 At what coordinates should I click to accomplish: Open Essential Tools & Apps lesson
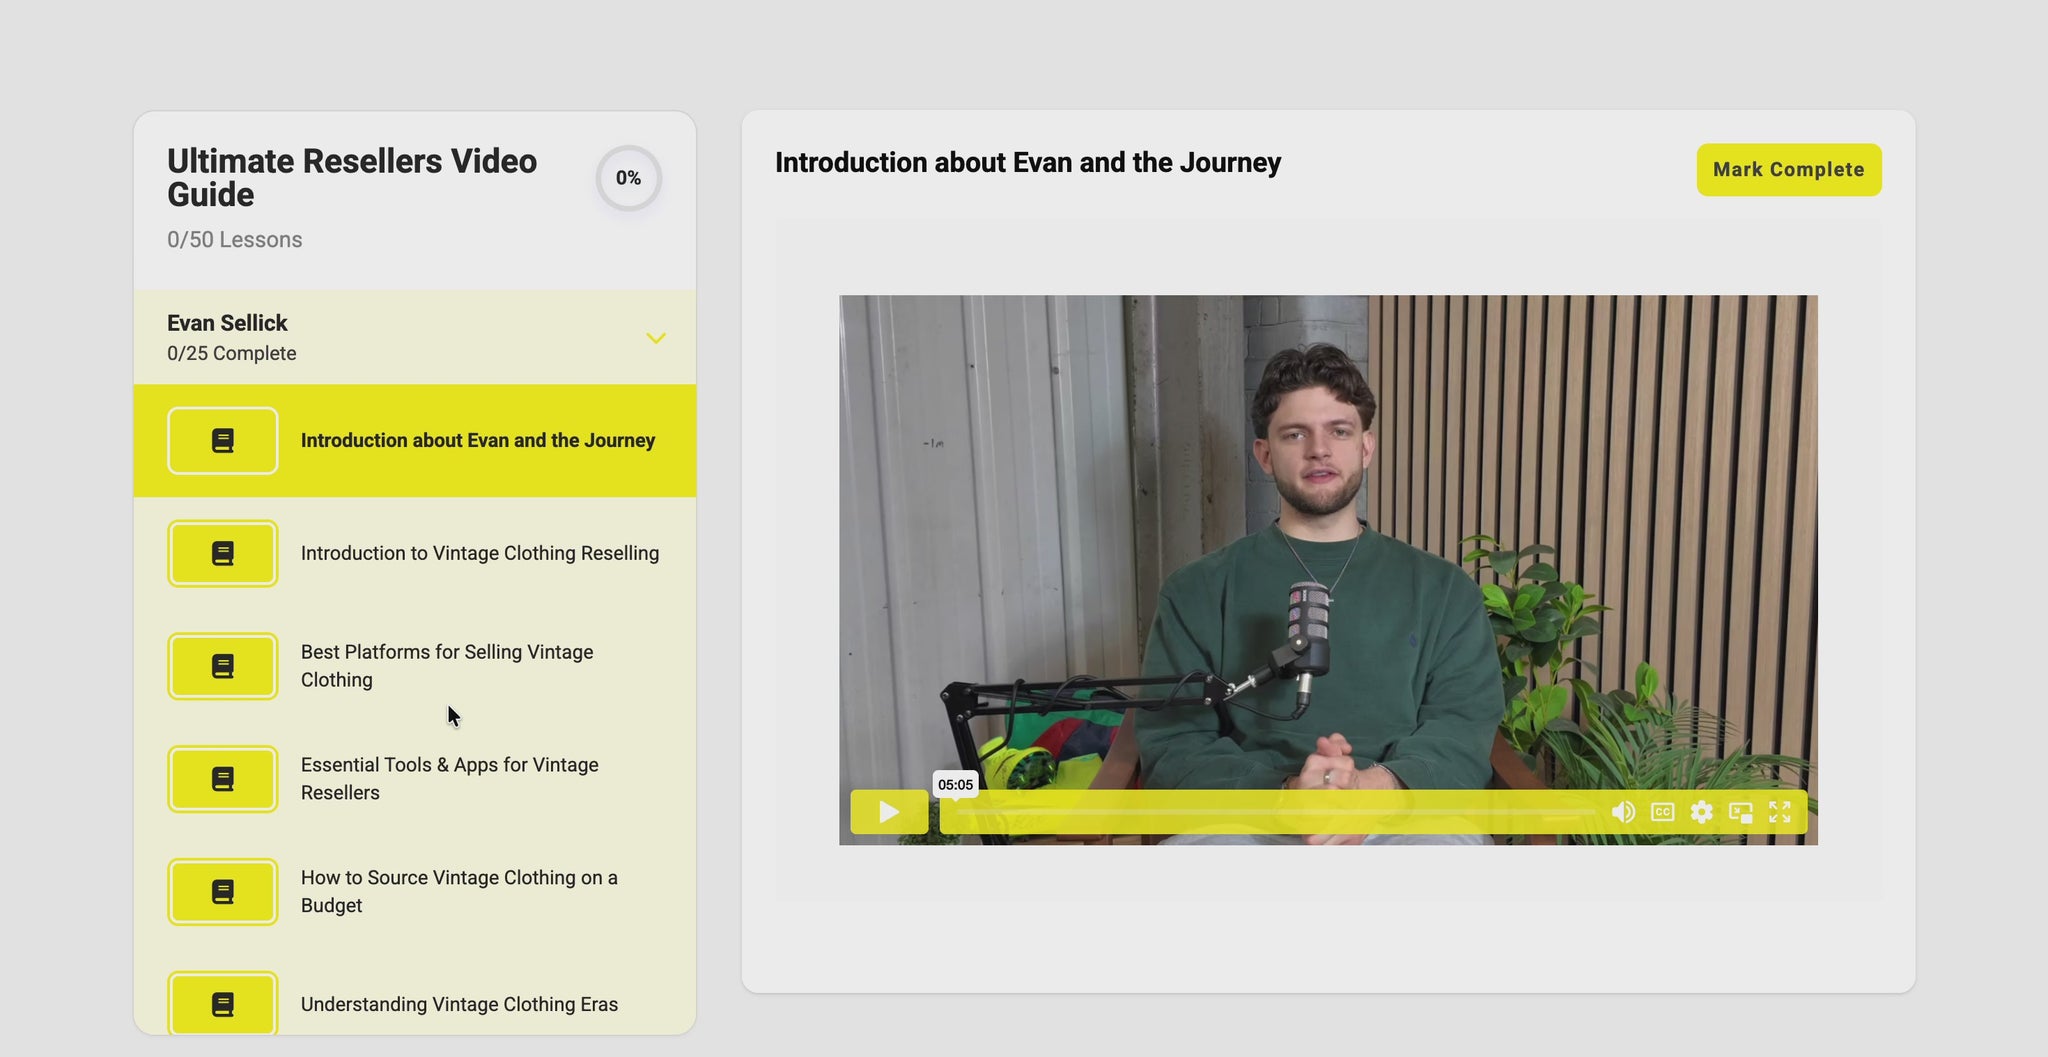click(x=449, y=779)
